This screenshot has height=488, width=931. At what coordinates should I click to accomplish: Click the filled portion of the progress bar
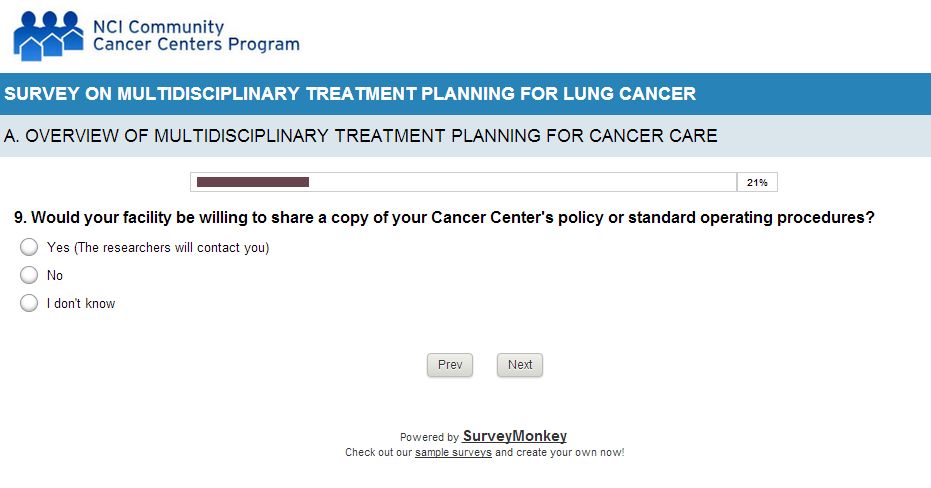[253, 182]
